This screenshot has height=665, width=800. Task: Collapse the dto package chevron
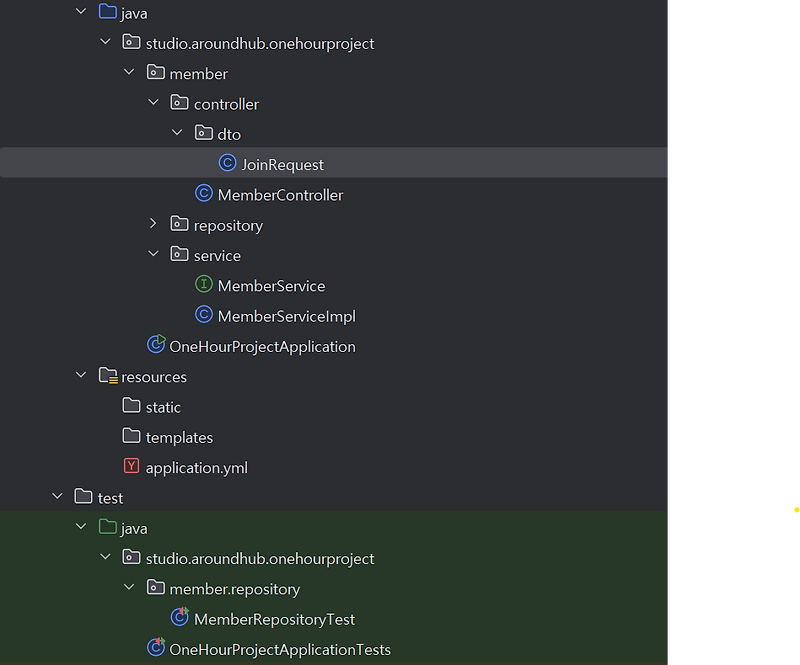click(177, 132)
